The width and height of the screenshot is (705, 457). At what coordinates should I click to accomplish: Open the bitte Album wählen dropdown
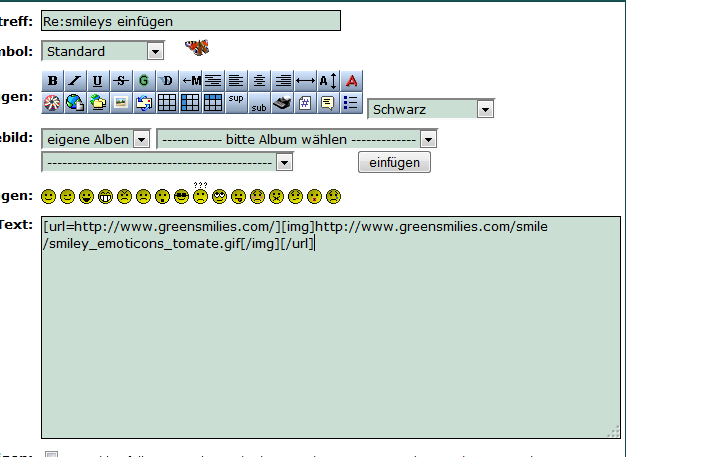(x=297, y=140)
